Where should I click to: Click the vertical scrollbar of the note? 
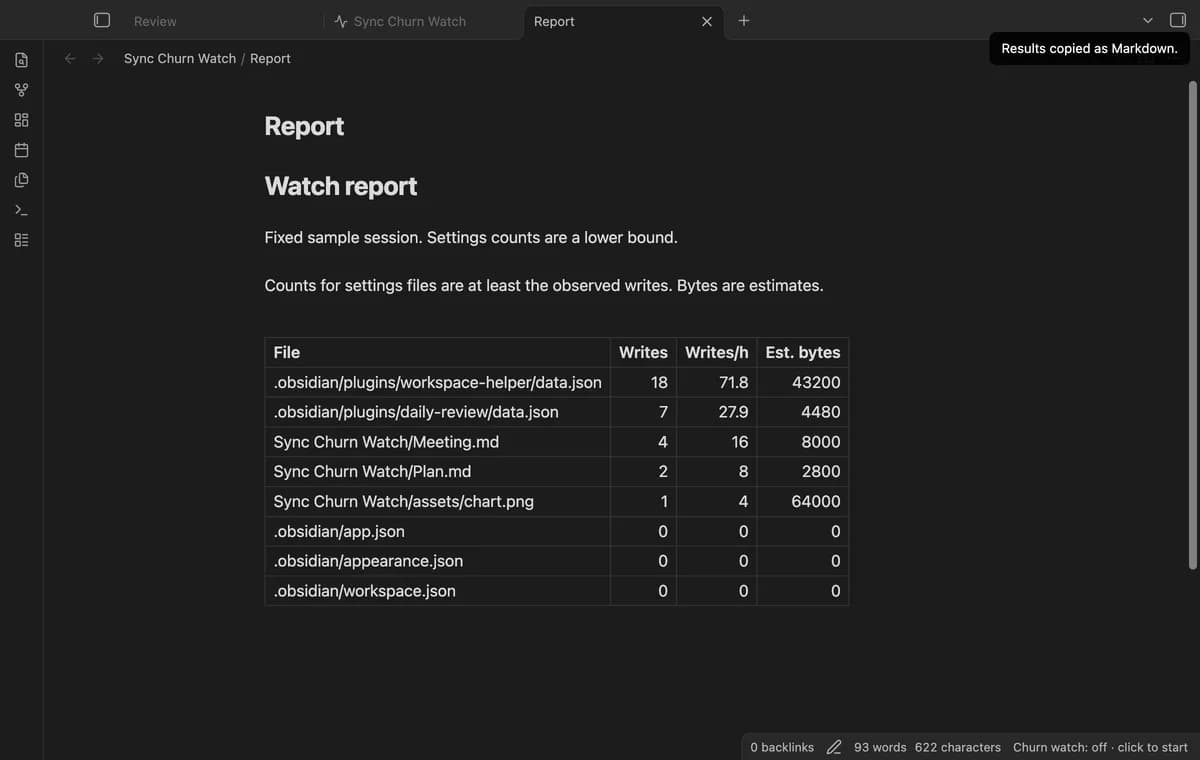(1192, 325)
